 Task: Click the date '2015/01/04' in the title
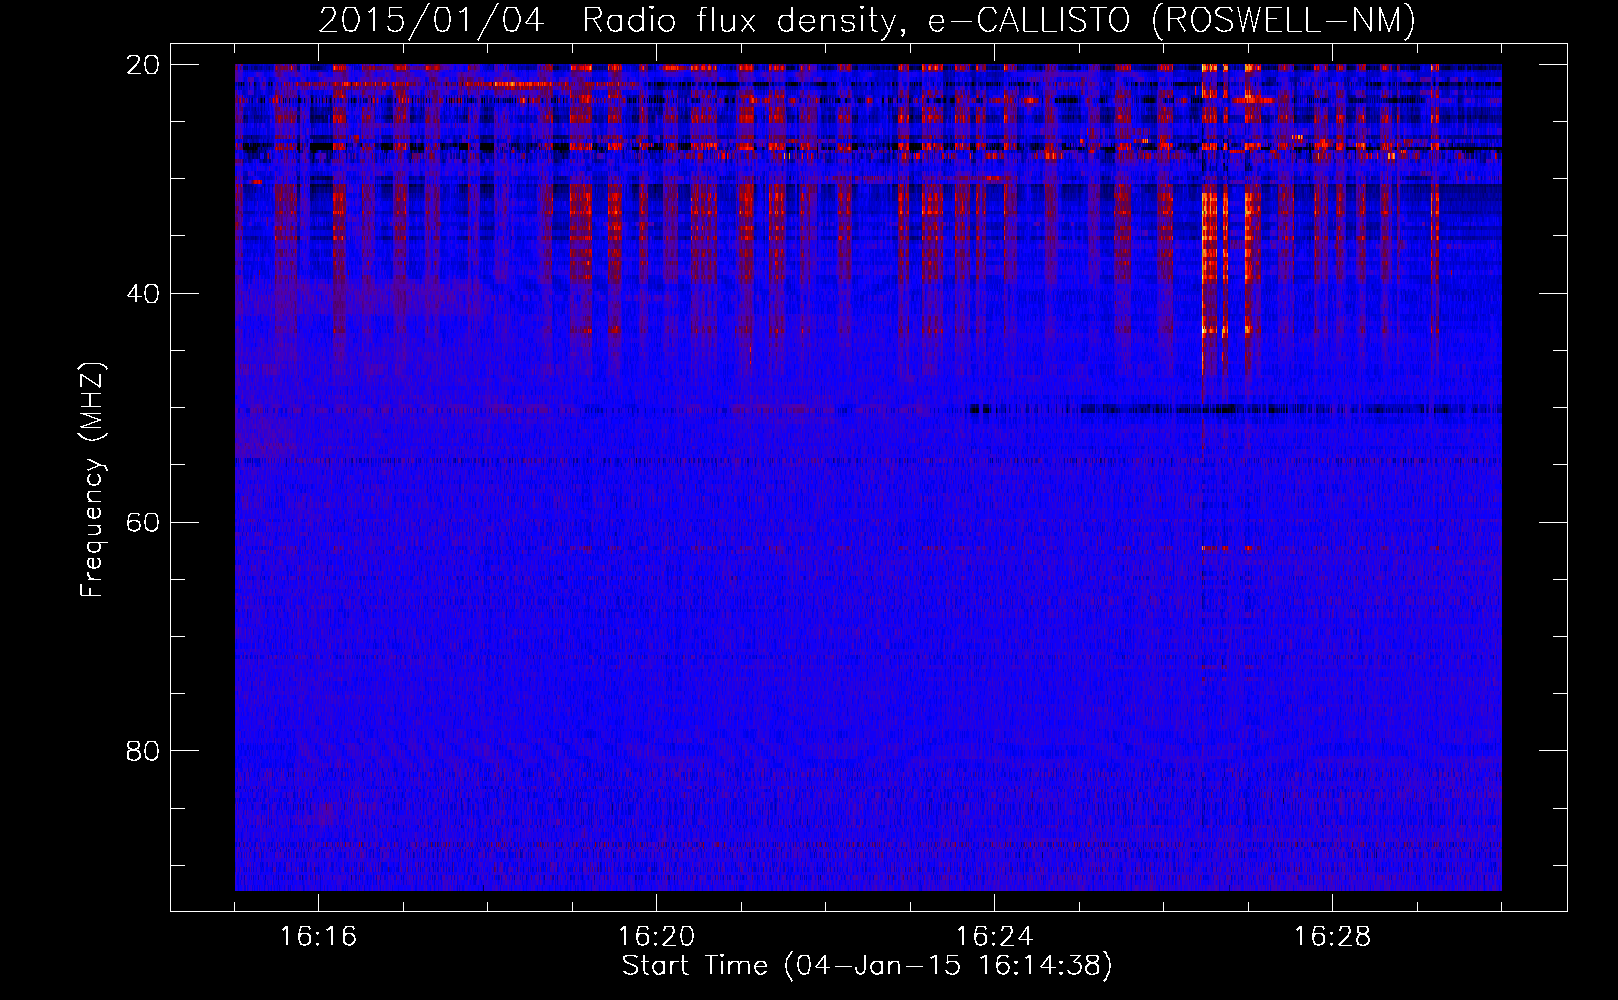(x=431, y=20)
